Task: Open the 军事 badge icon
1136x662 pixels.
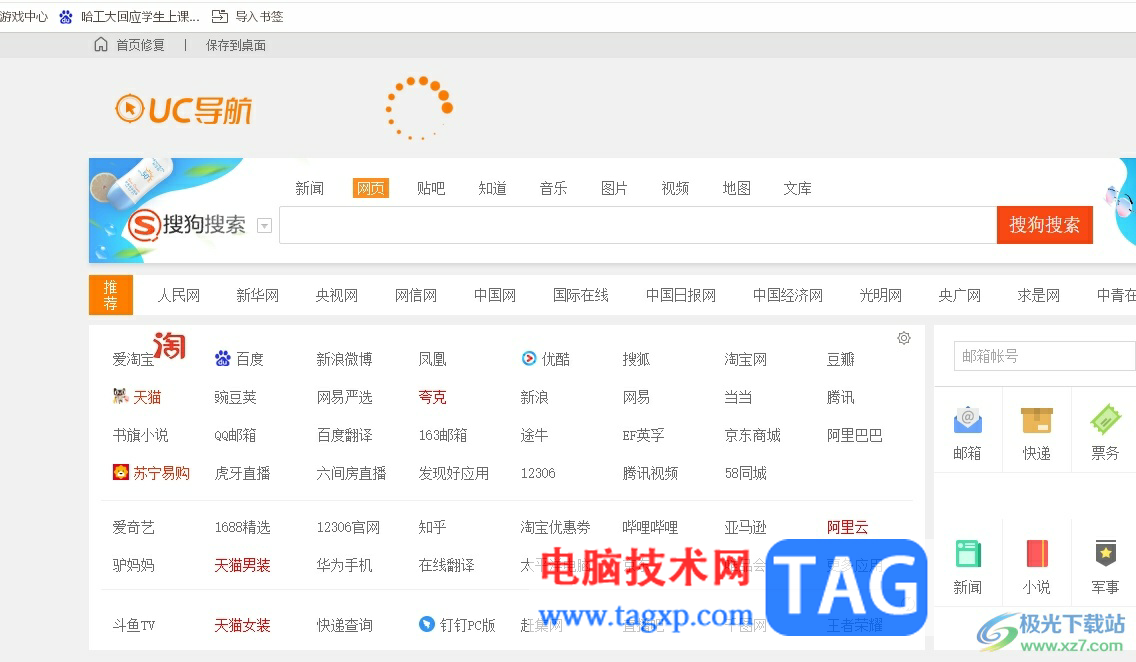Action: tap(1106, 554)
